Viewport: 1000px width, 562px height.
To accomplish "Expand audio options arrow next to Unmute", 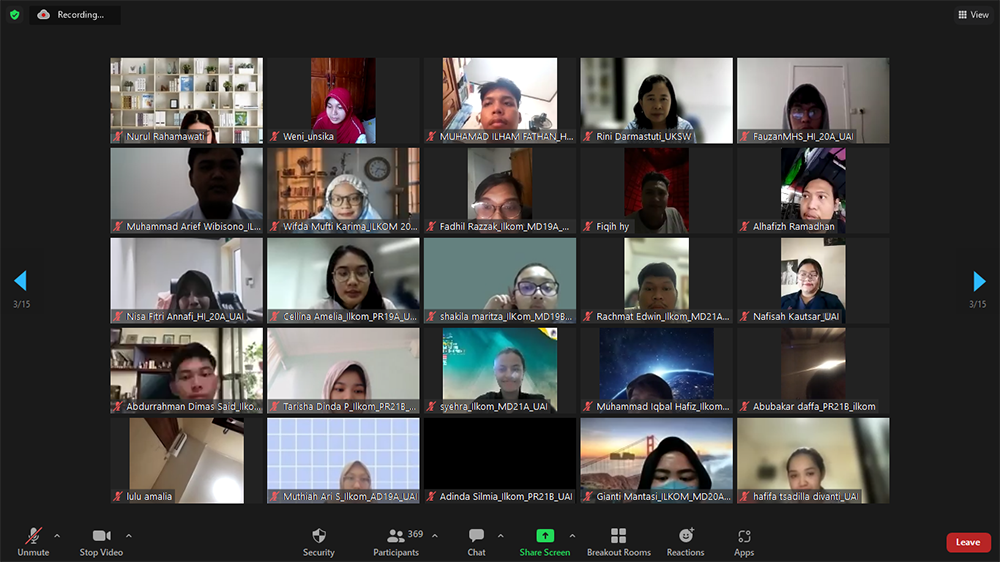I will coord(57,536).
